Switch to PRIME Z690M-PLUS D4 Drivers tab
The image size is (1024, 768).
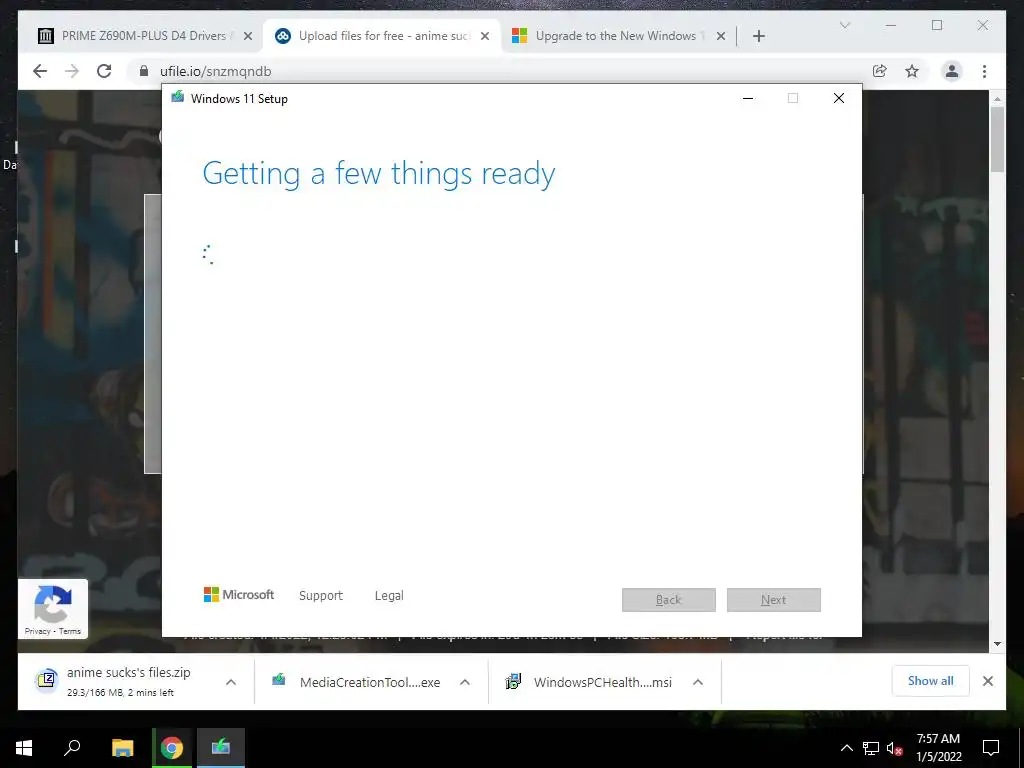(142, 36)
